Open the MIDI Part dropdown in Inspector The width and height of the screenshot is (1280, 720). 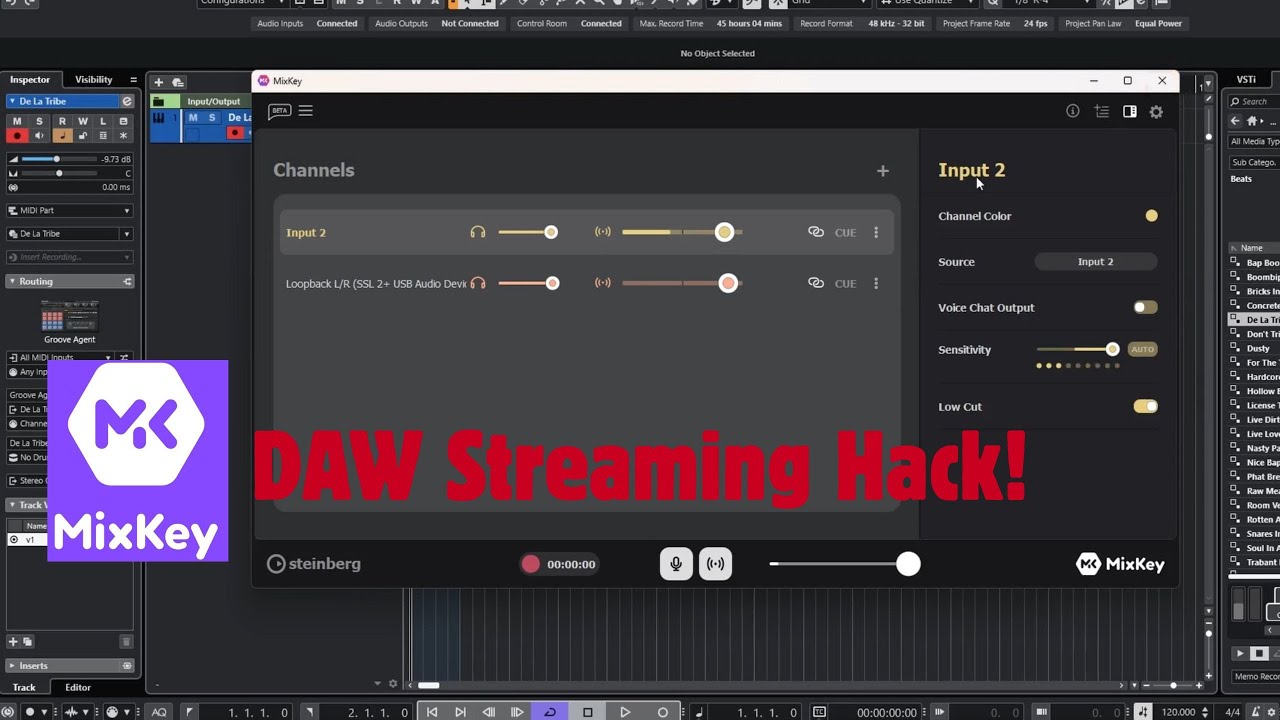[x=69, y=211]
